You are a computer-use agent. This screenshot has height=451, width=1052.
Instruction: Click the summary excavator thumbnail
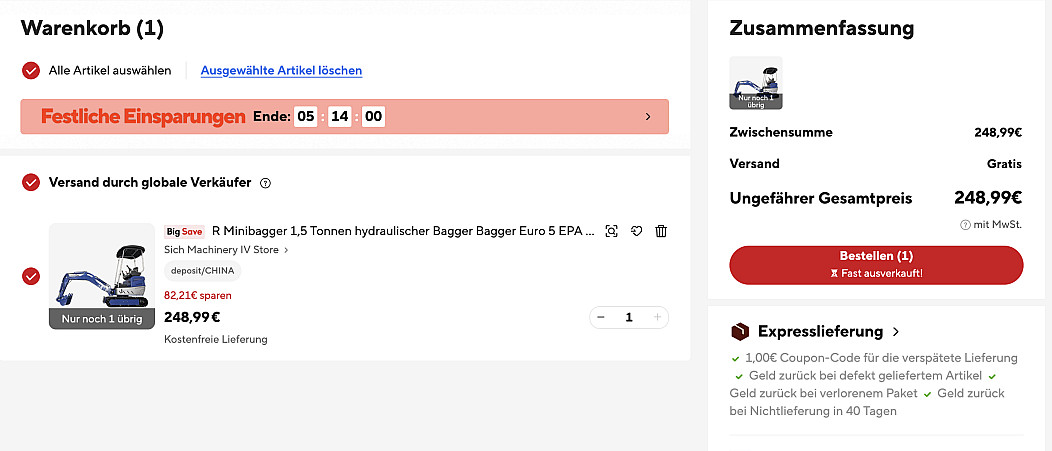[x=756, y=82]
